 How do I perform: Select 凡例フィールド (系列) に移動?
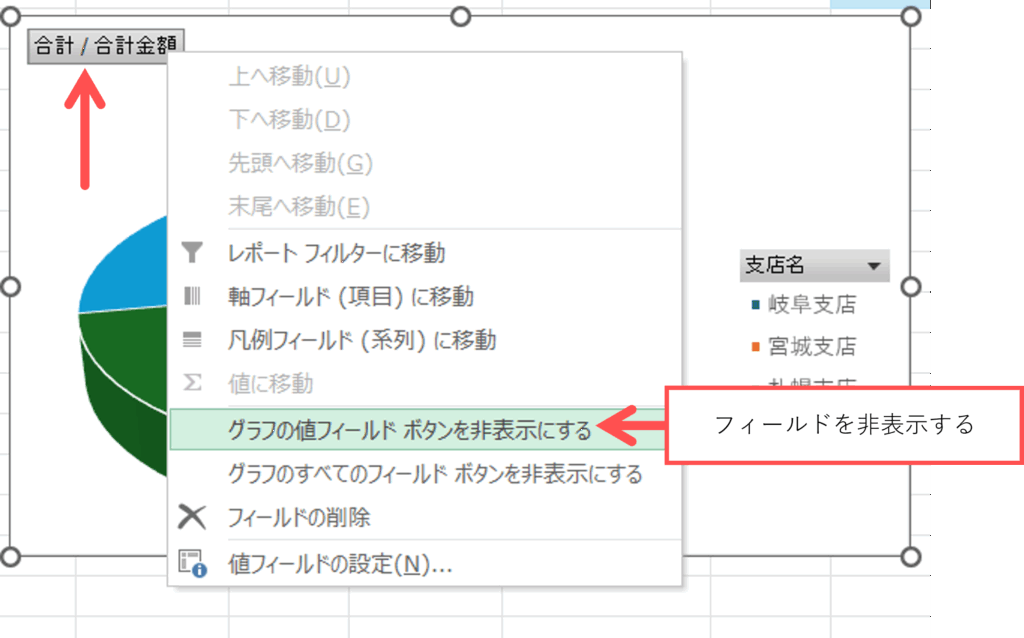[362, 340]
